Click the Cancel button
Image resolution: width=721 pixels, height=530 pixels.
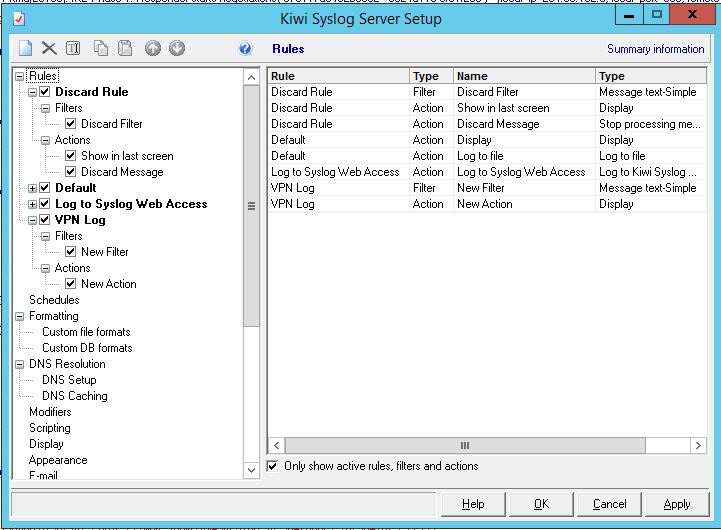tap(610, 504)
